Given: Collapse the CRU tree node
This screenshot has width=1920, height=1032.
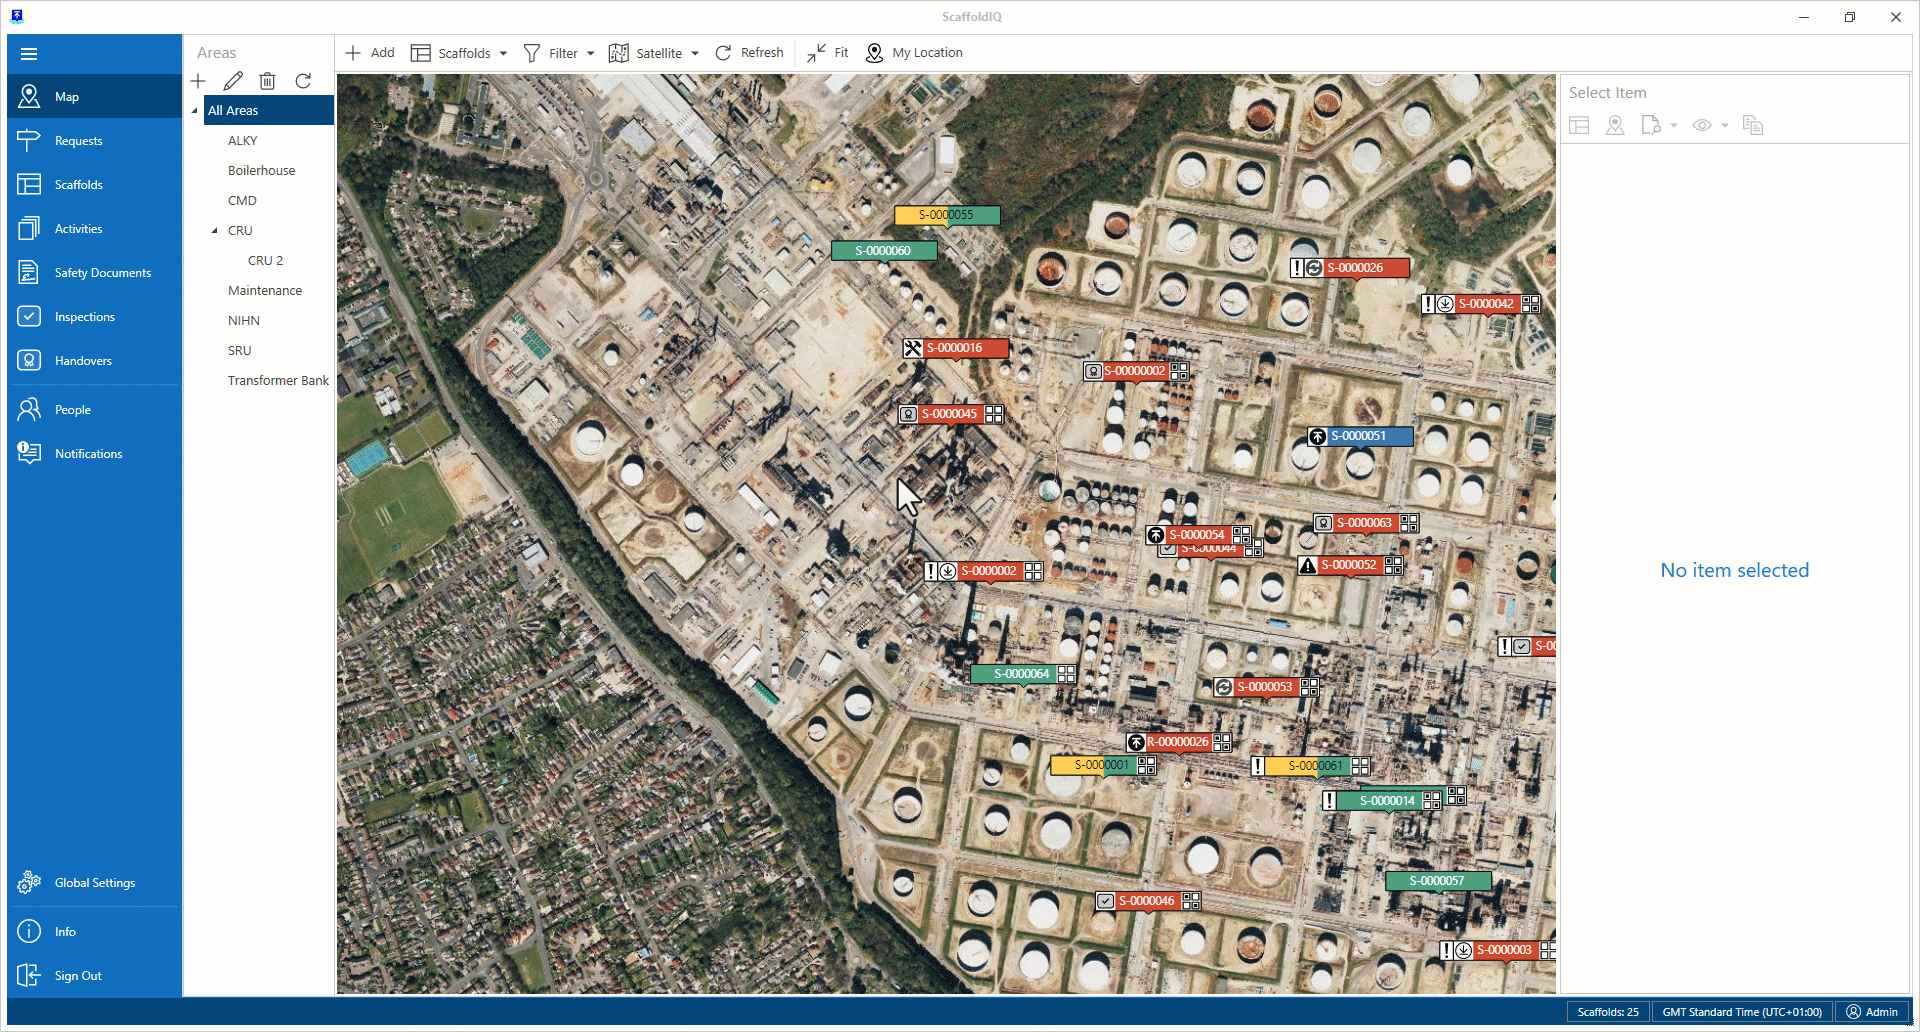Looking at the screenshot, I should click(x=214, y=231).
